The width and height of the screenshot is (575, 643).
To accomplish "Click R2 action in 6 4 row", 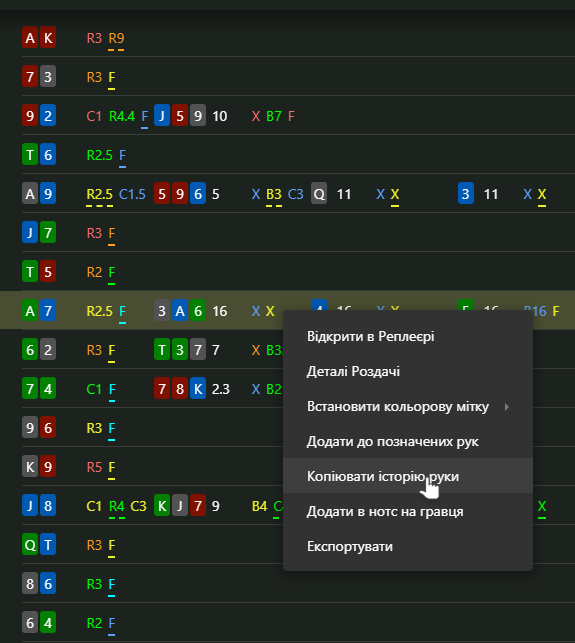I will tap(94, 623).
